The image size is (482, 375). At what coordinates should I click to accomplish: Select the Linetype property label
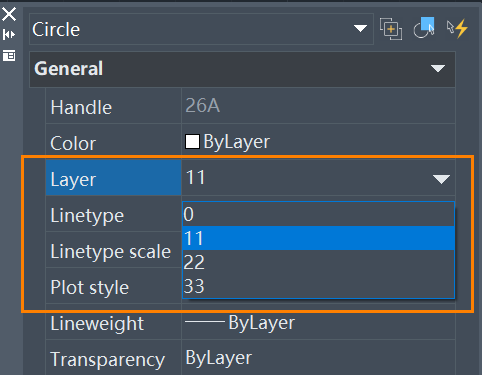(87, 216)
